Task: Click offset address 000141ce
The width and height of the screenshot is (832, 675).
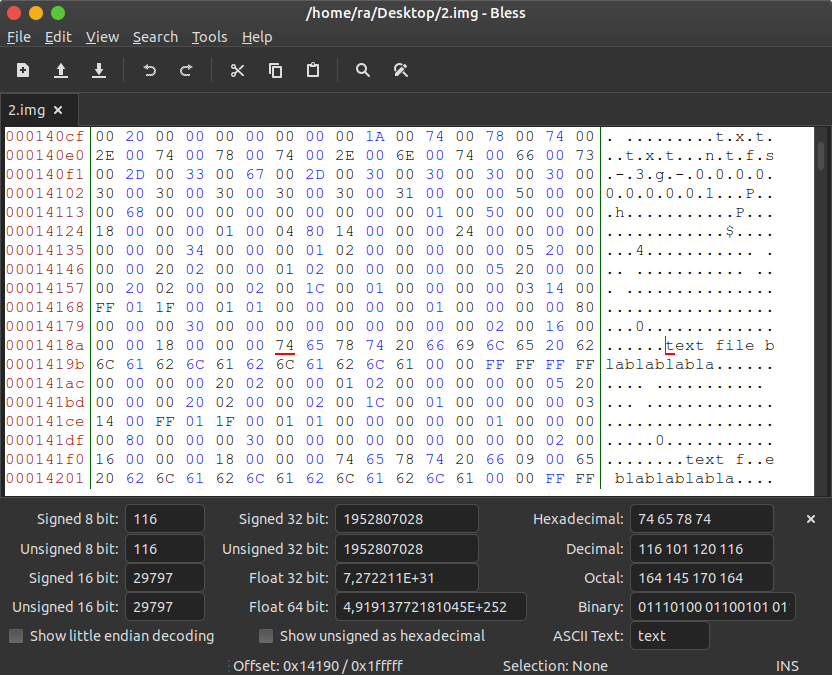Action: (45, 421)
